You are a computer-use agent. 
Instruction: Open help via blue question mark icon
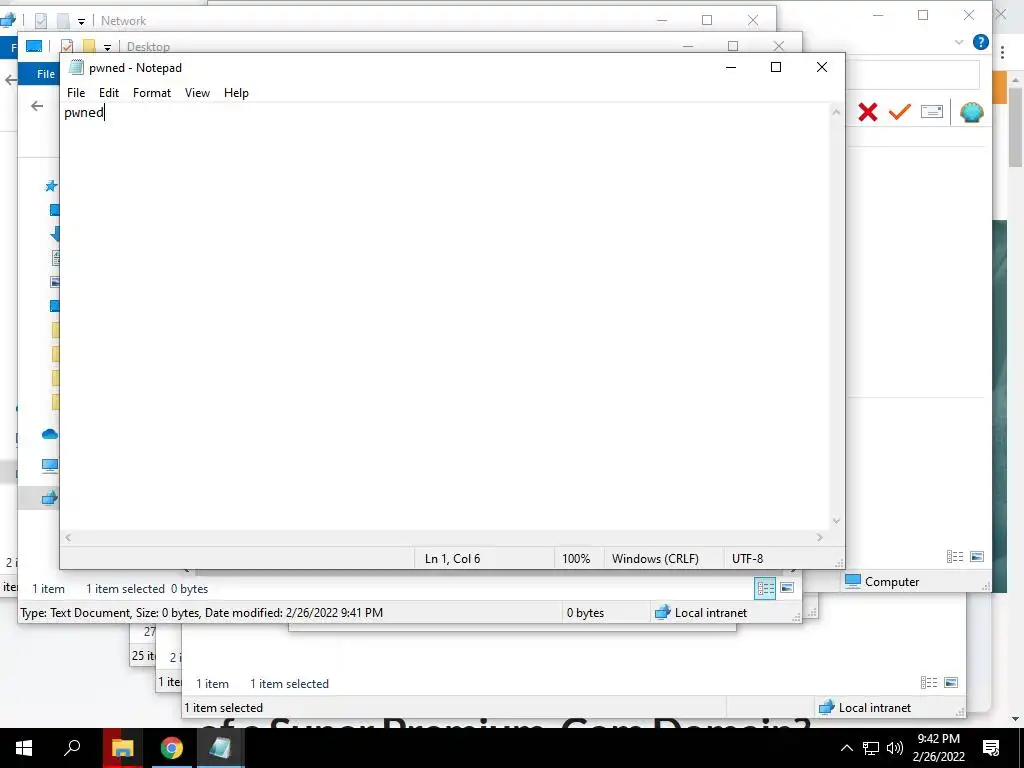pyautogui.click(x=980, y=42)
